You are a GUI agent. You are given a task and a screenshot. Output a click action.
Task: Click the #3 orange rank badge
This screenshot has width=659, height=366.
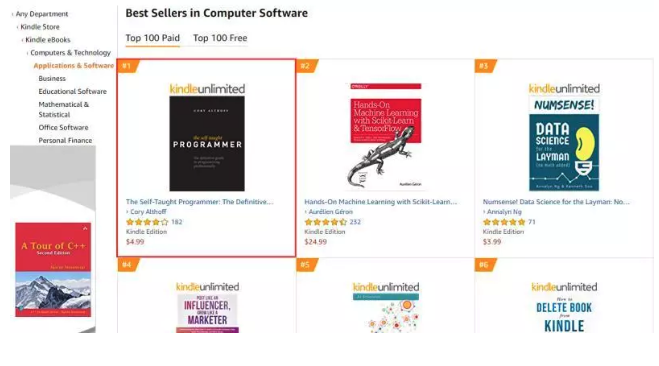coord(485,66)
